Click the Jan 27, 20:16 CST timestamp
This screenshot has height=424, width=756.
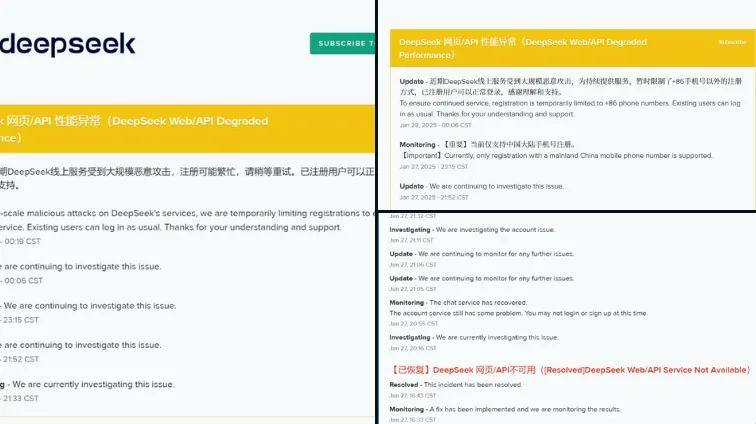[411, 348]
